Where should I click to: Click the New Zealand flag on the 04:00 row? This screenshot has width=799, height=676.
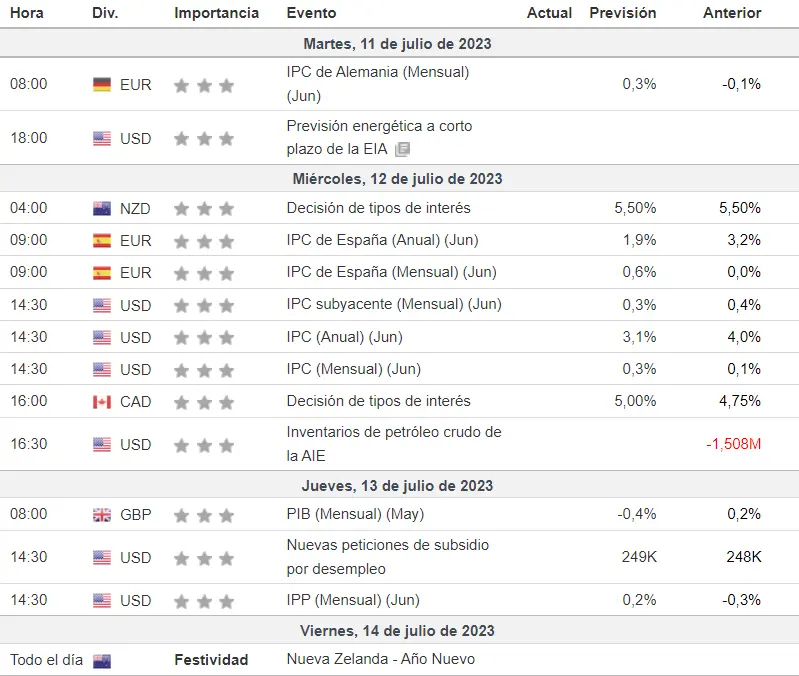click(x=102, y=209)
